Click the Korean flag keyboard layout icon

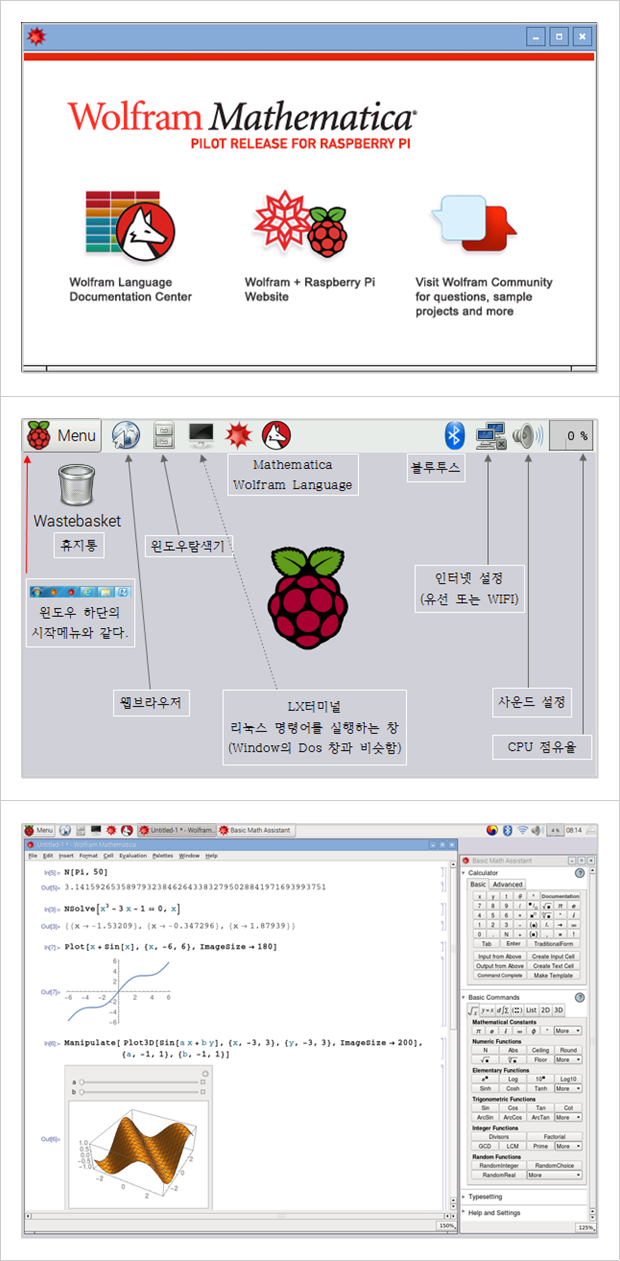[x=492, y=830]
